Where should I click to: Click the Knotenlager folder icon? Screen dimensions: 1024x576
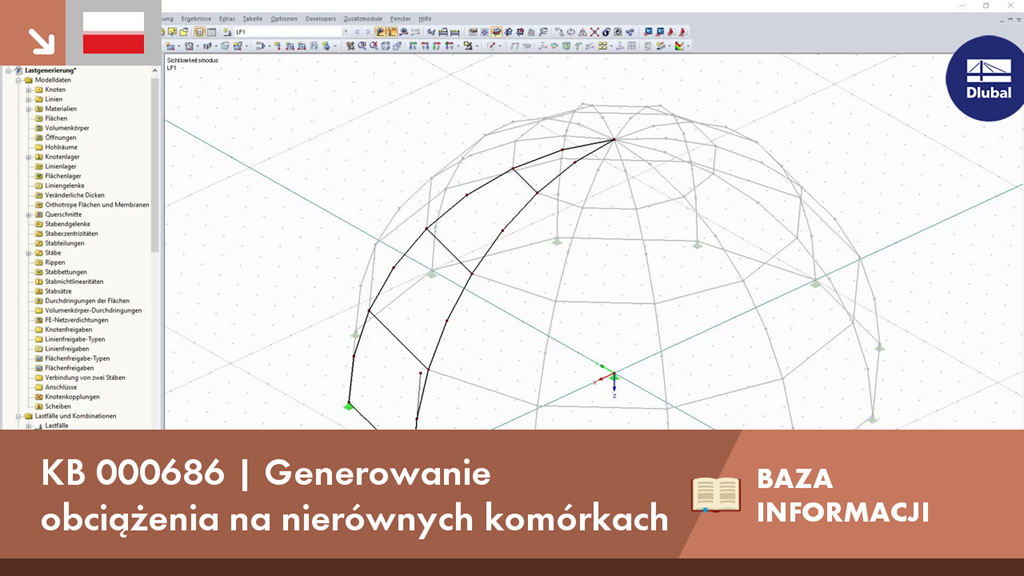pyautogui.click(x=39, y=157)
